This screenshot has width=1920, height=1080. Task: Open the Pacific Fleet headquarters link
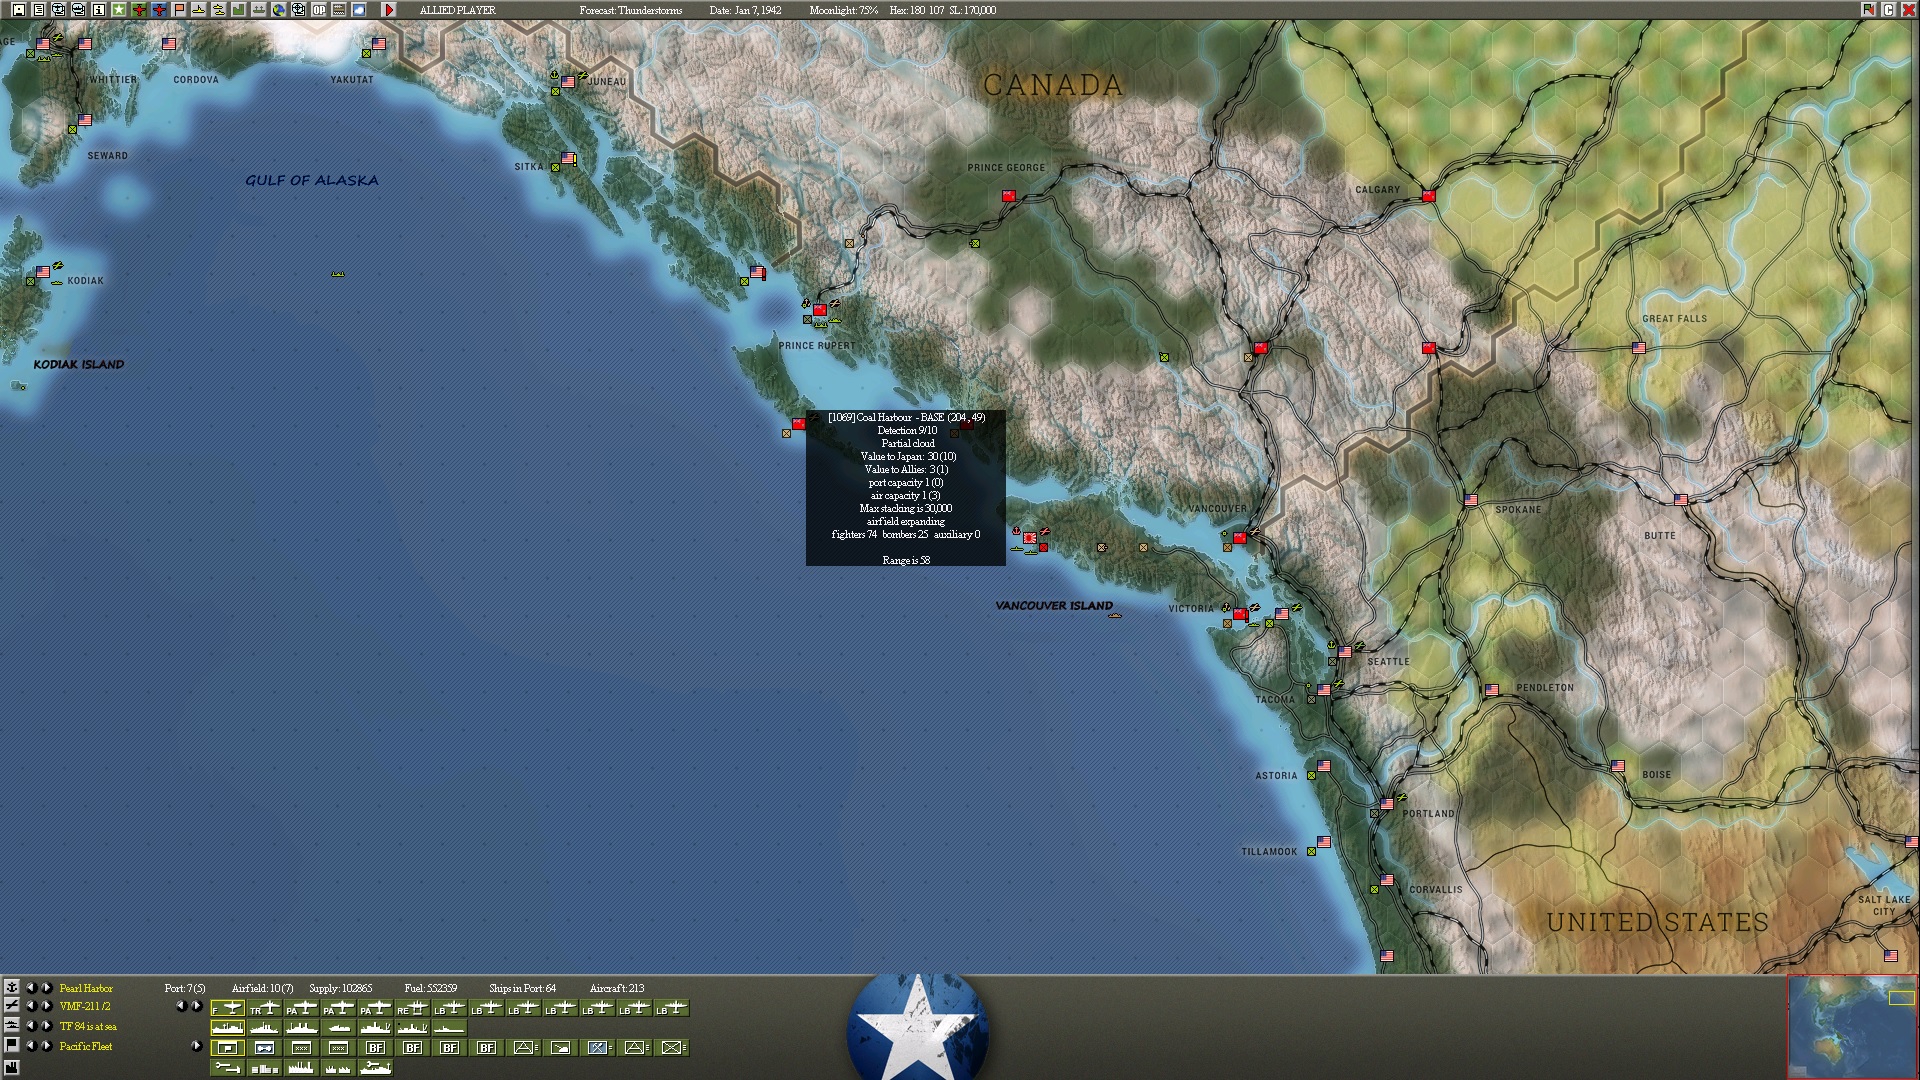(x=86, y=1046)
